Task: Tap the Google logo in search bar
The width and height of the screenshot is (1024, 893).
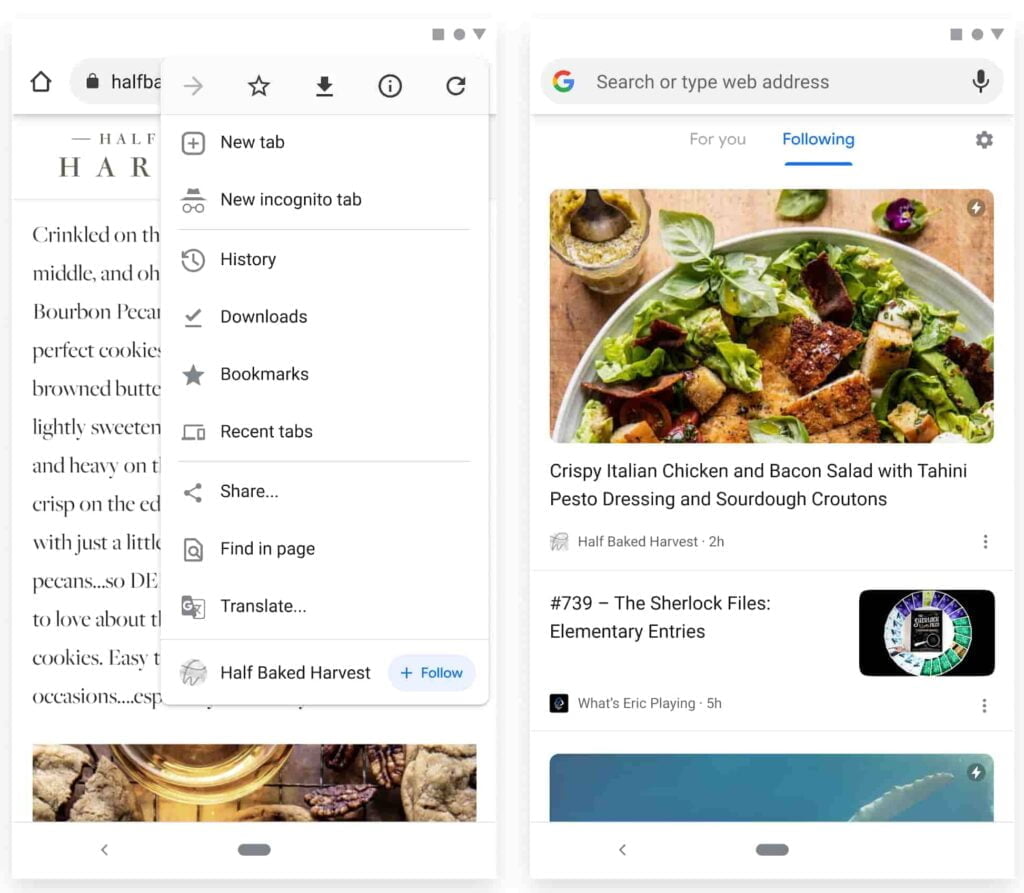Action: [x=564, y=82]
